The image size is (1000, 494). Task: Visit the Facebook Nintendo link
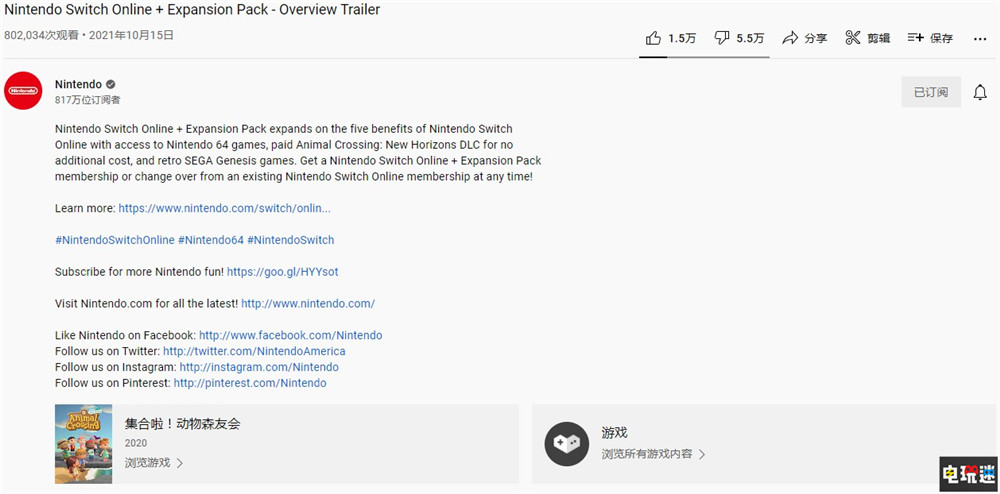(290, 335)
